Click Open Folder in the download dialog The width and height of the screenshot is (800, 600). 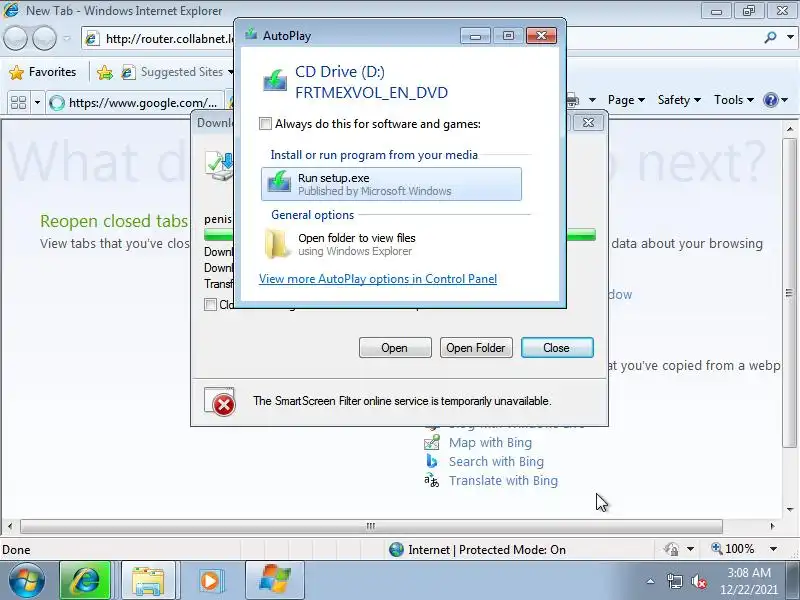[476, 347]
